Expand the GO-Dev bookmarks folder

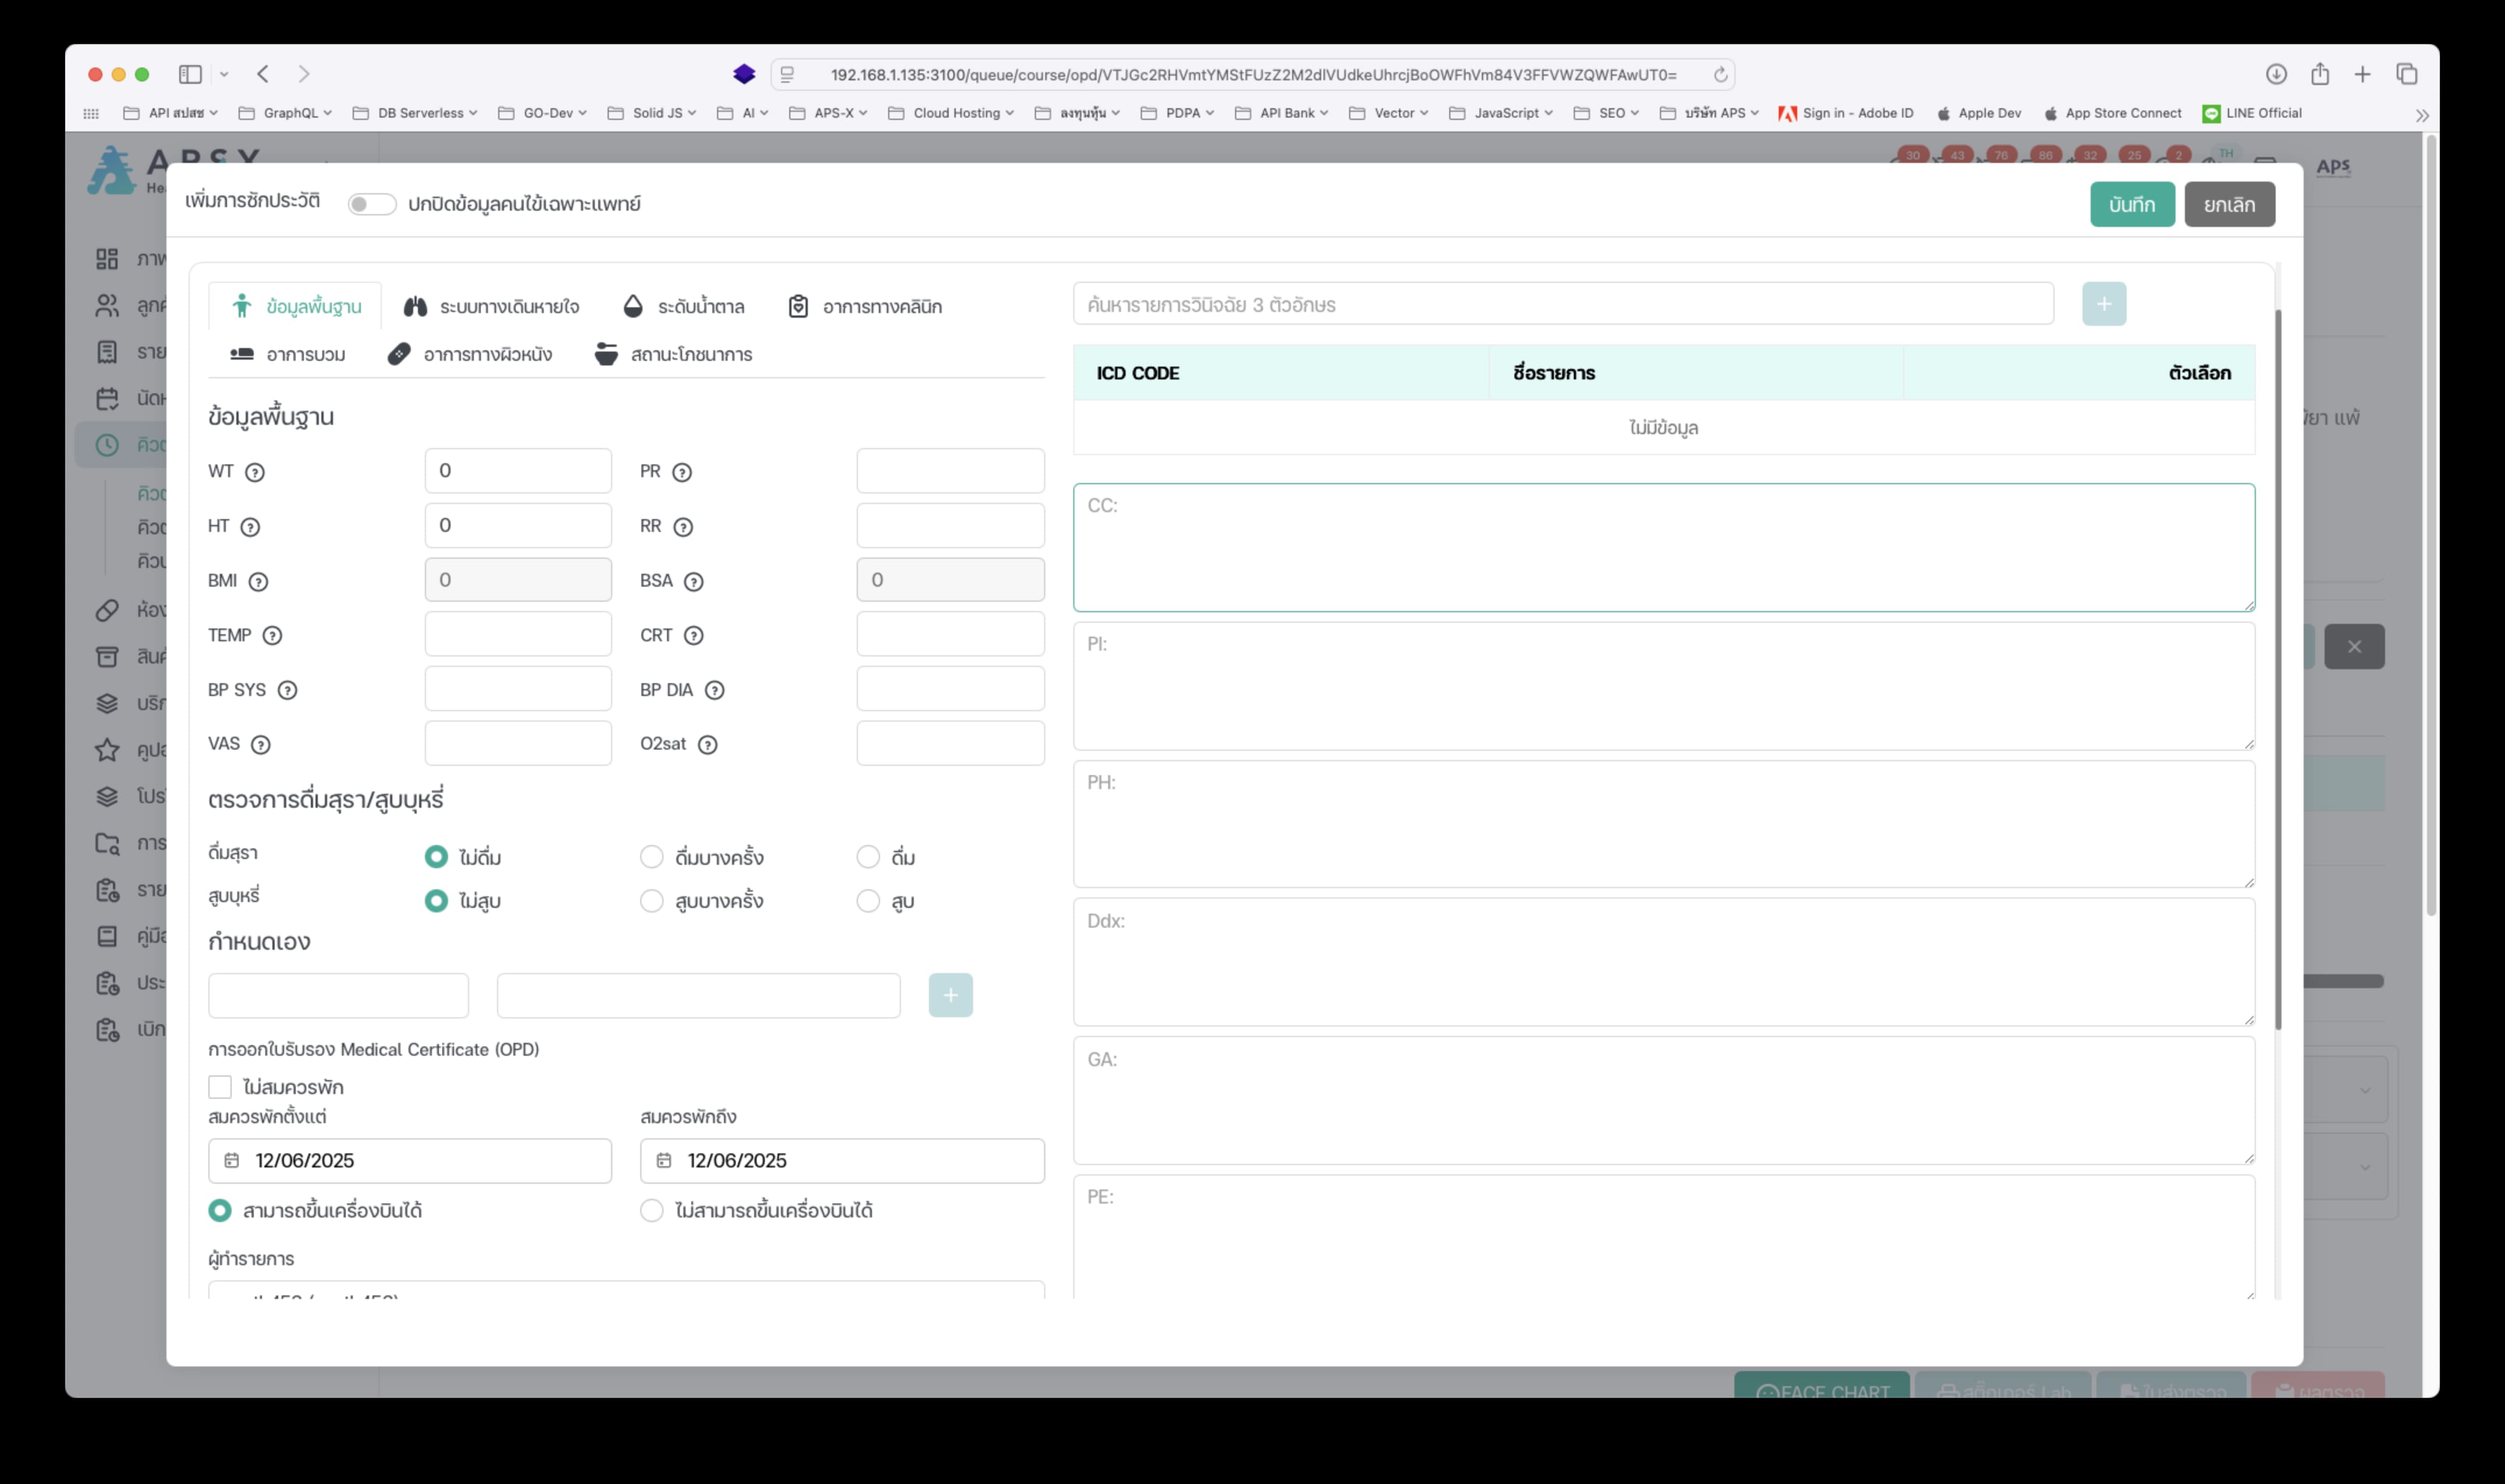[543, 113]
